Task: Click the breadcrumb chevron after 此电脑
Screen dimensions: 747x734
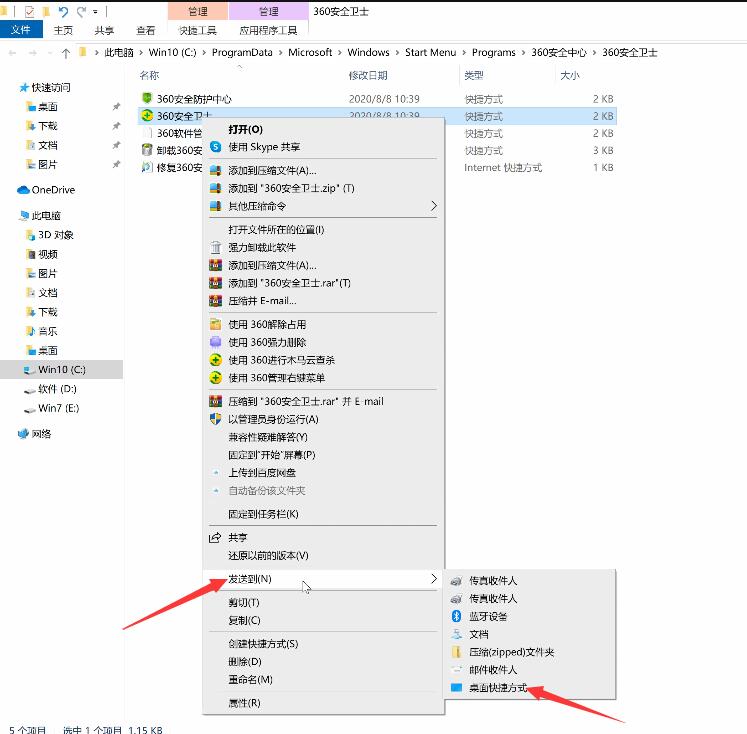Action: 141,53
